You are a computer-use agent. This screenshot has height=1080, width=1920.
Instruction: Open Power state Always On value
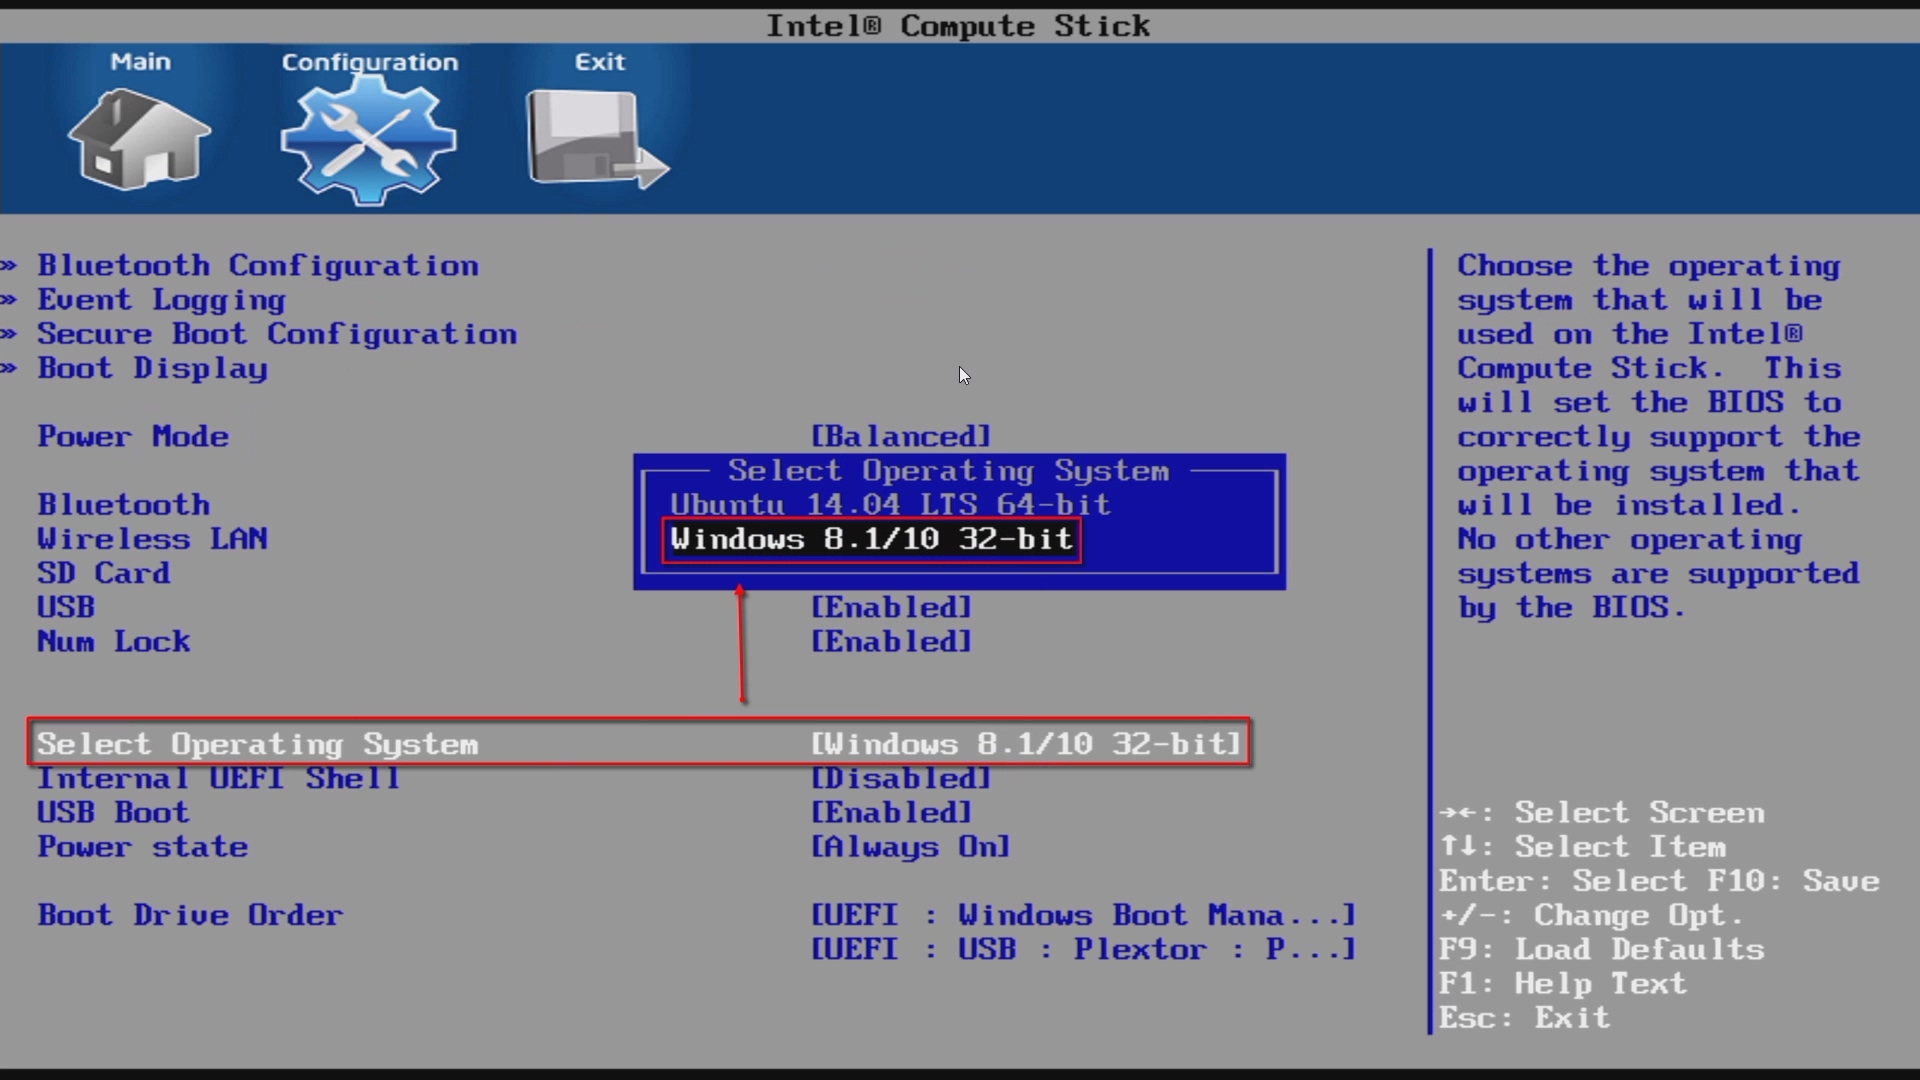coord(910,847)
